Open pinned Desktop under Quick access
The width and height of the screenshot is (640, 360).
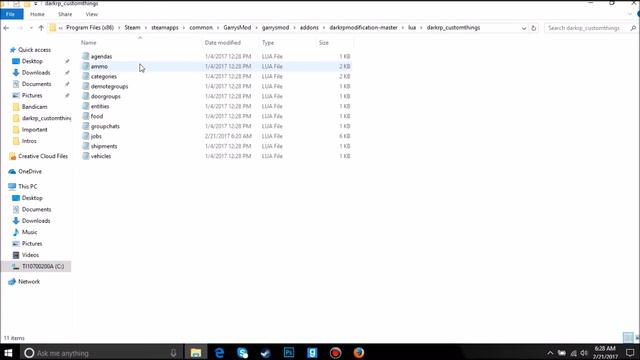(x=32, y=61)
